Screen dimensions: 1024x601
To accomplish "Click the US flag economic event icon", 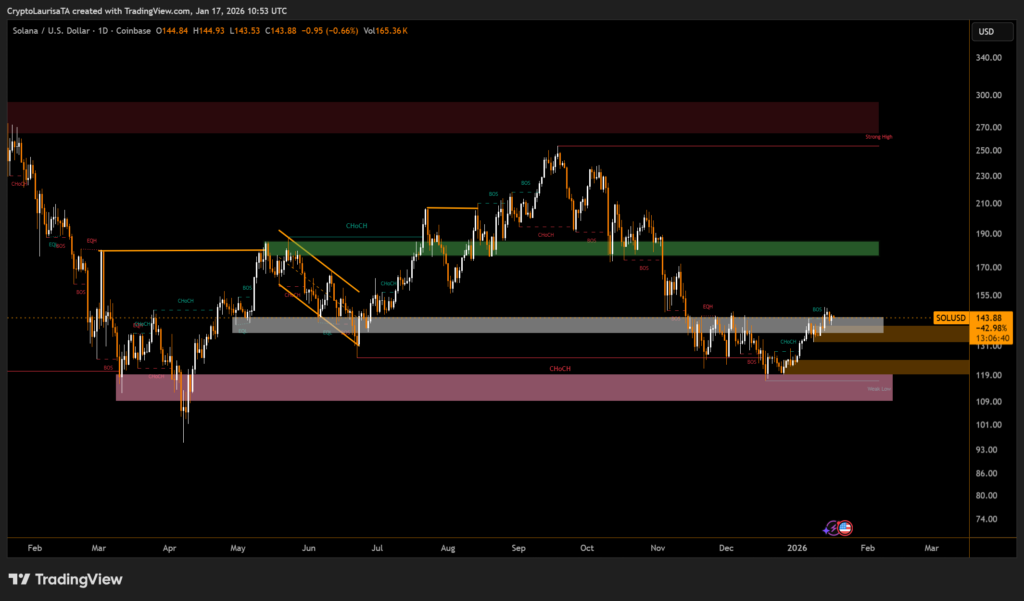I will pyautogui.click(x=844, y=527).
